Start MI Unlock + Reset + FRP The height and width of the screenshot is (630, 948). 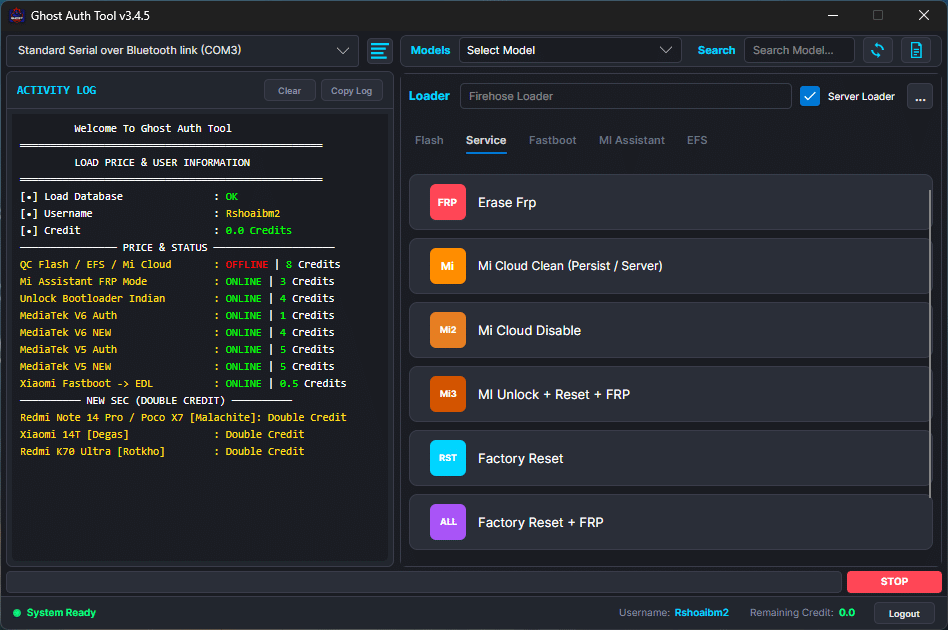670,394
